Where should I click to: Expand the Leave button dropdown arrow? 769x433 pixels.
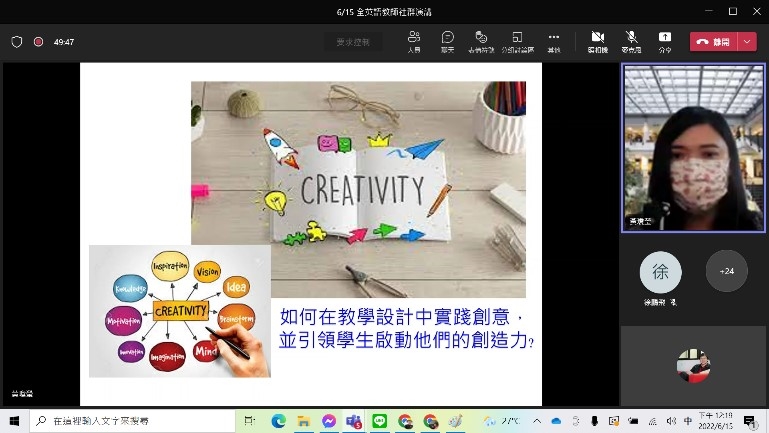[x=747, y=42]
